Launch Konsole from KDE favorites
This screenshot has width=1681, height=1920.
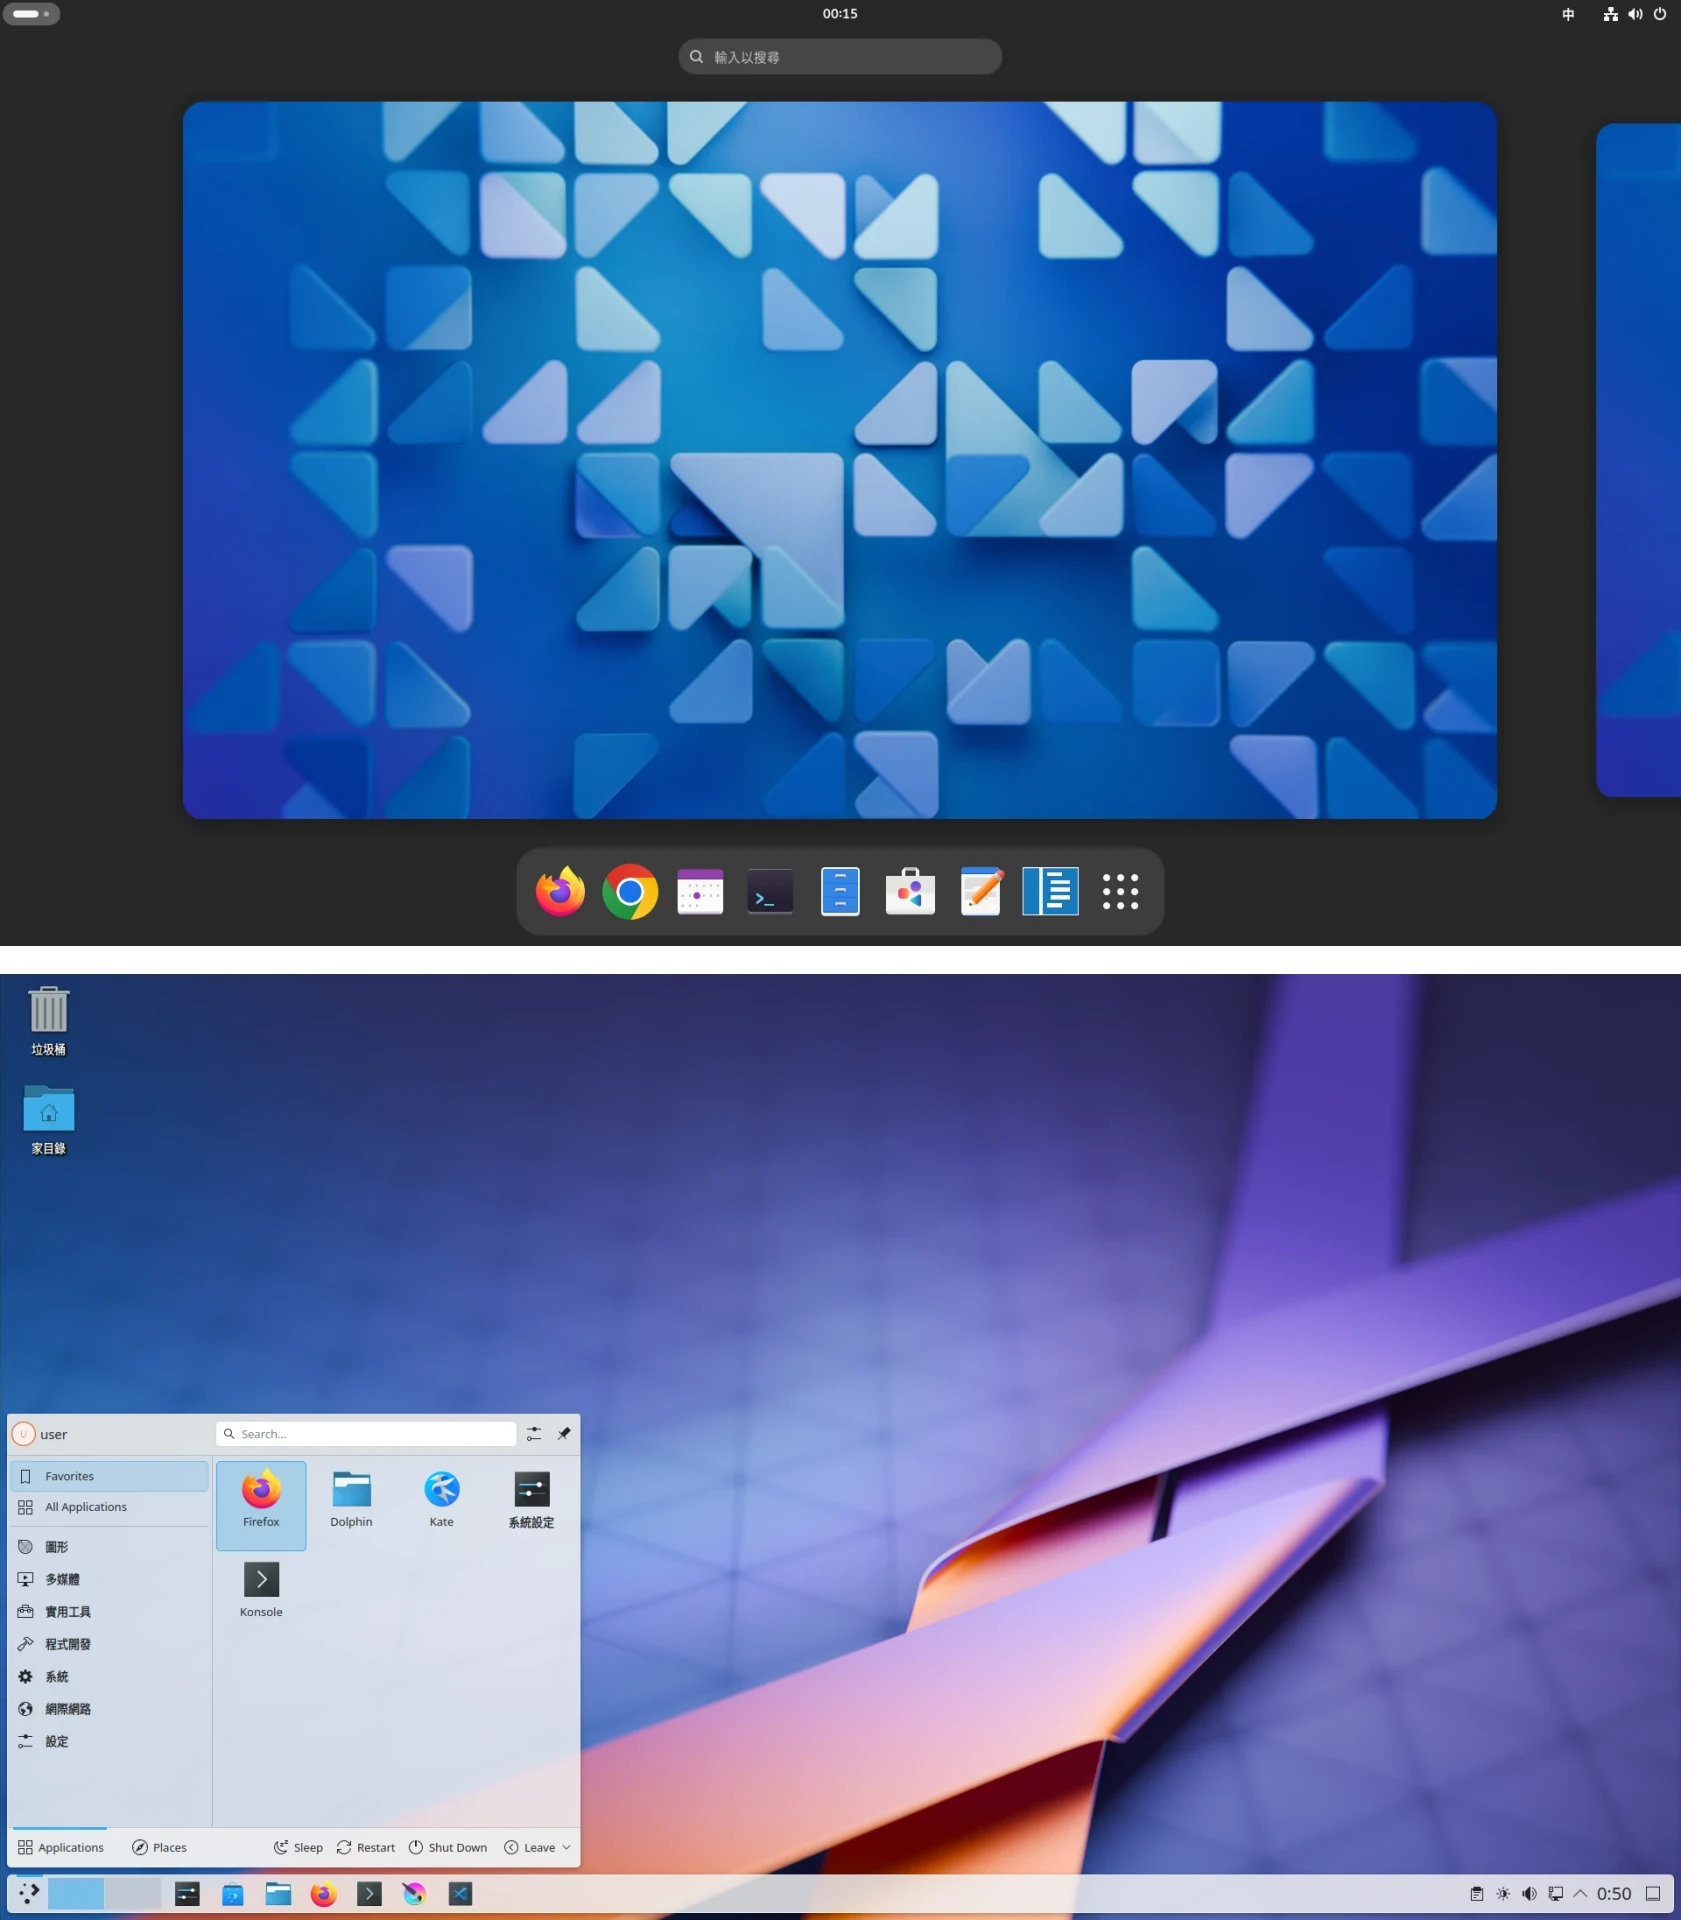click(x=261, y=1595)
